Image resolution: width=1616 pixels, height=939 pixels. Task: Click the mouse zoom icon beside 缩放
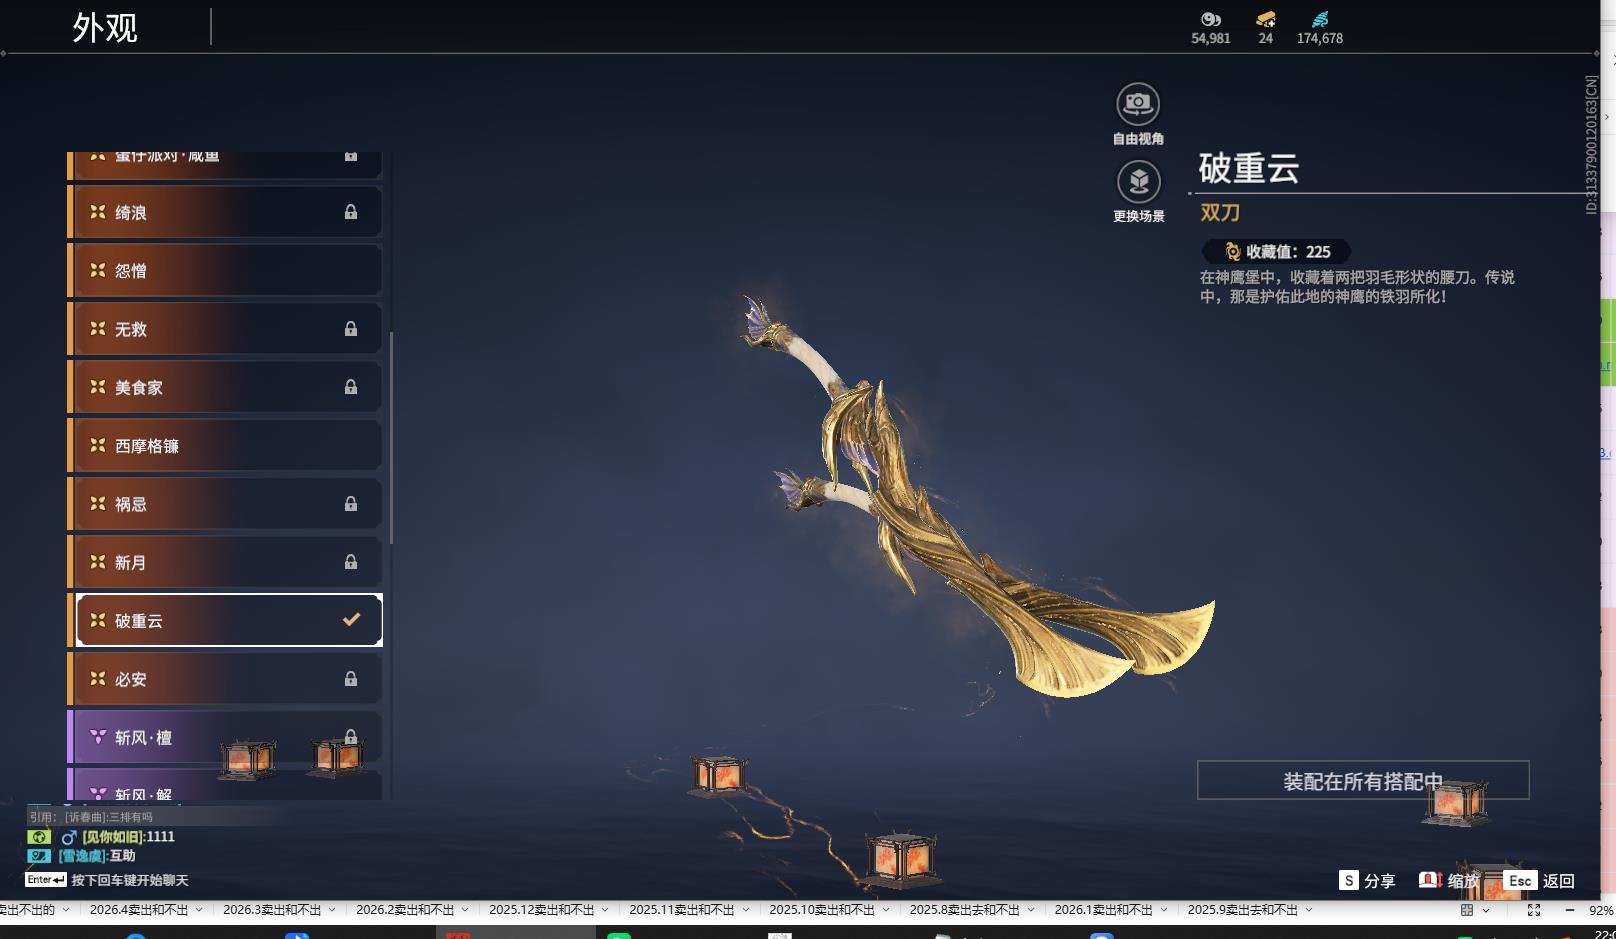[1430, 880]
